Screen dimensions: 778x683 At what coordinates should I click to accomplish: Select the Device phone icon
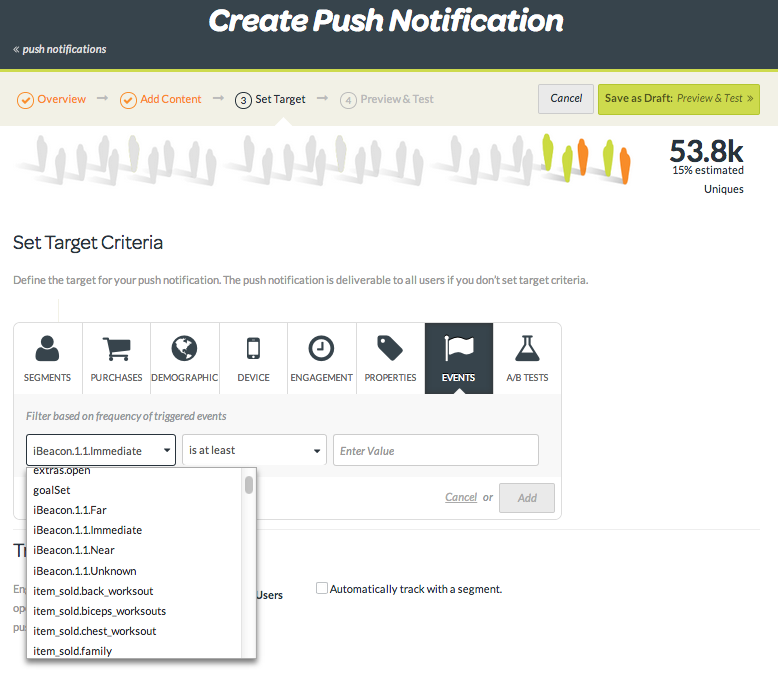point(253,348)
